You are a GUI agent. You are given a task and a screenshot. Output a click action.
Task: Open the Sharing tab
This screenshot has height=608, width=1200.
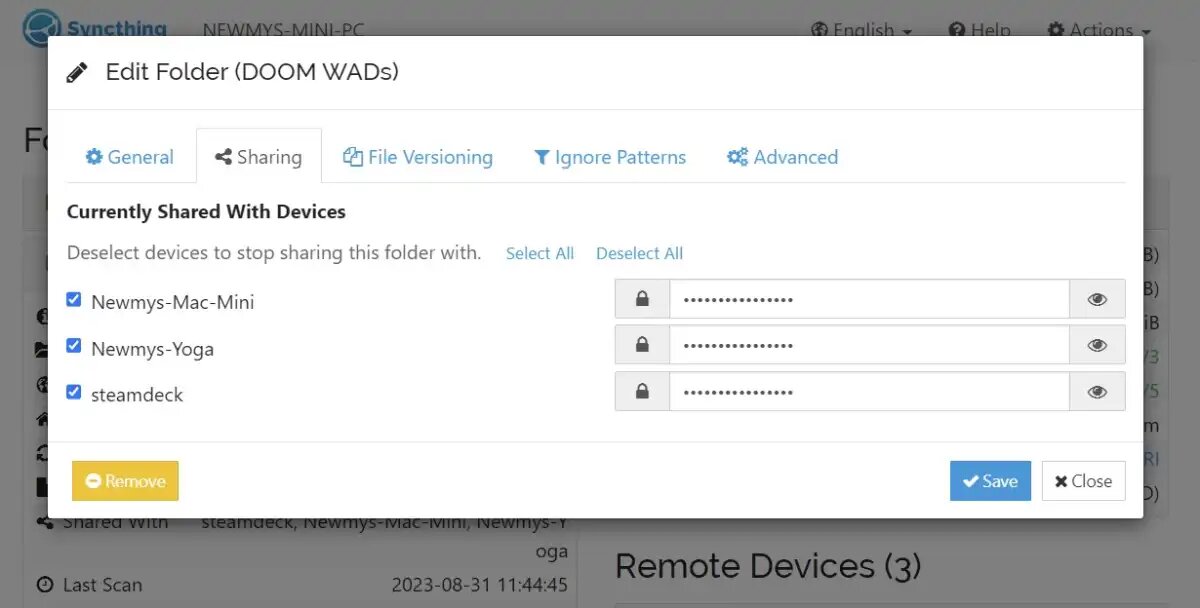click(258, 157)
